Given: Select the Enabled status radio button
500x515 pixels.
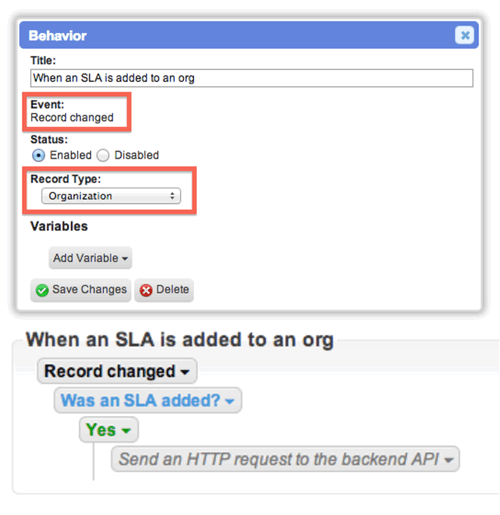Looking at the screenshot, I should tap(38, 155).
